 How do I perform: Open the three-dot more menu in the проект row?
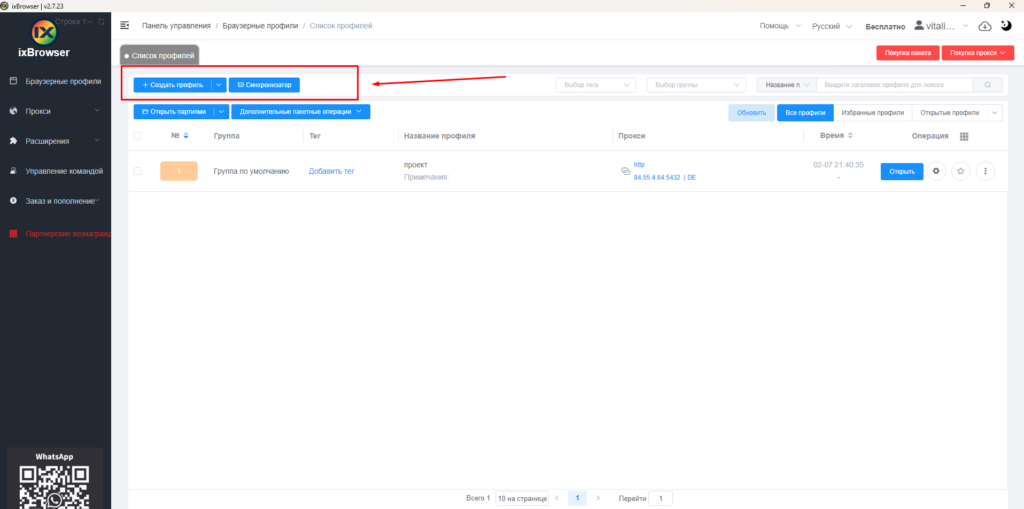[985, 171]
